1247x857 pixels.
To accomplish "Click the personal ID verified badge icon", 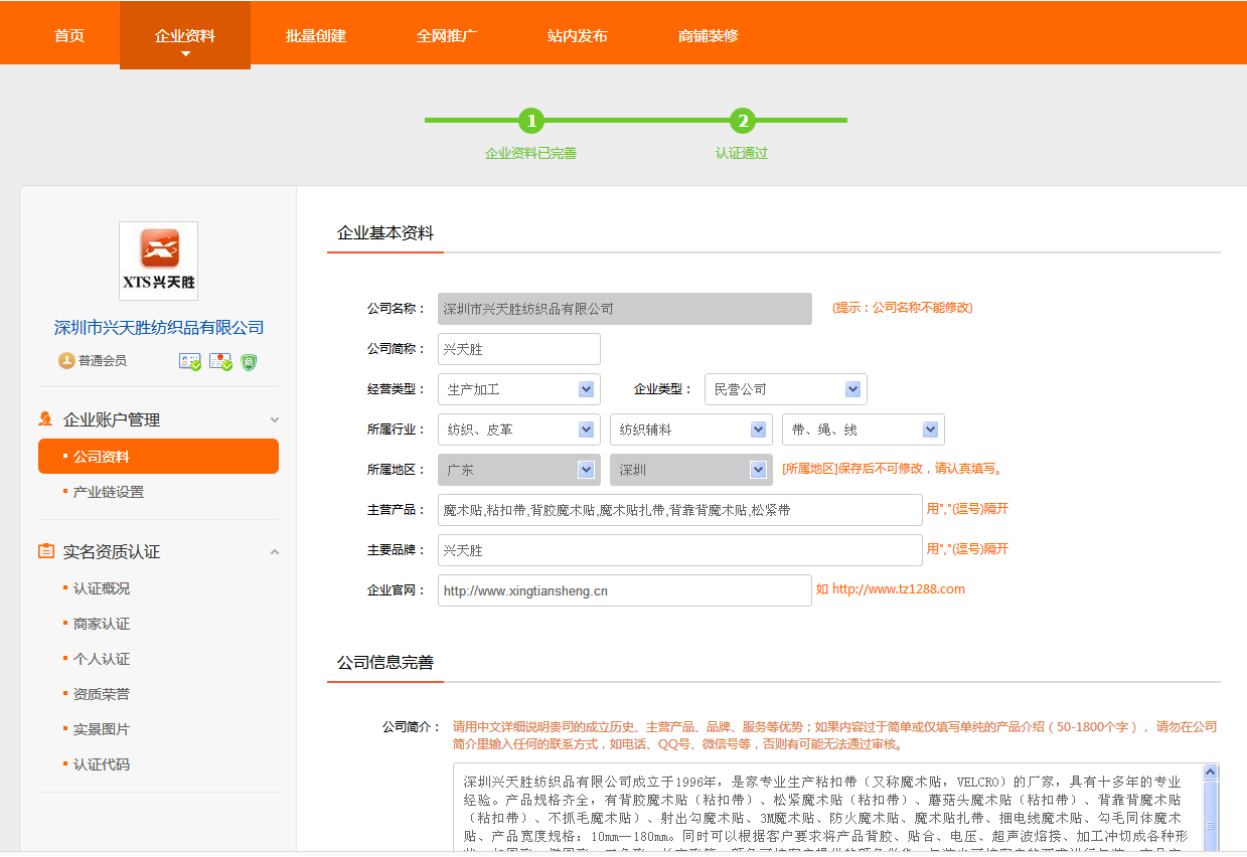I will coord(189,362).
